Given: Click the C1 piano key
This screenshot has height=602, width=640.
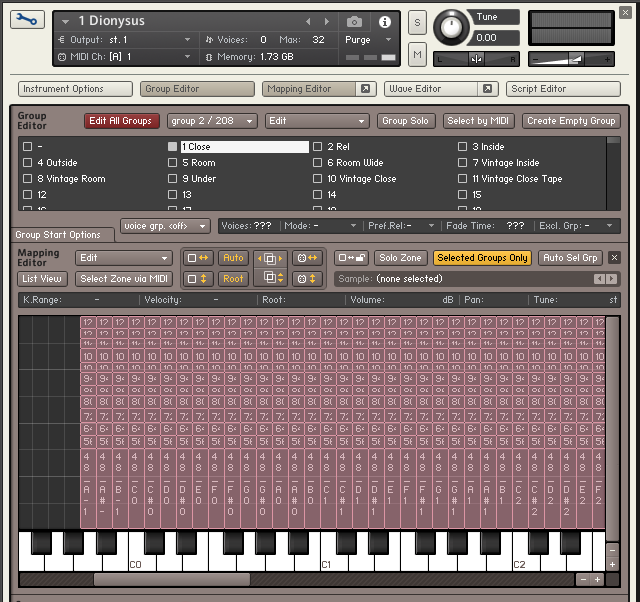Looking at the screenshot, I should (x=333, y=562).
